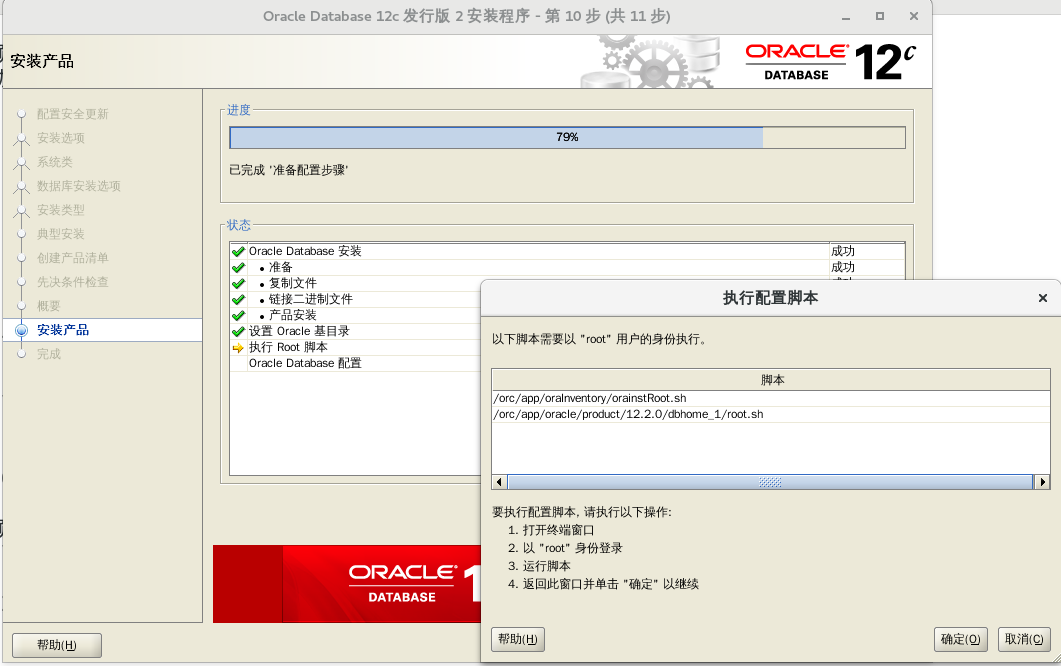
Task: Select the 系统类 step in sidebar
Action: [55, 162]
